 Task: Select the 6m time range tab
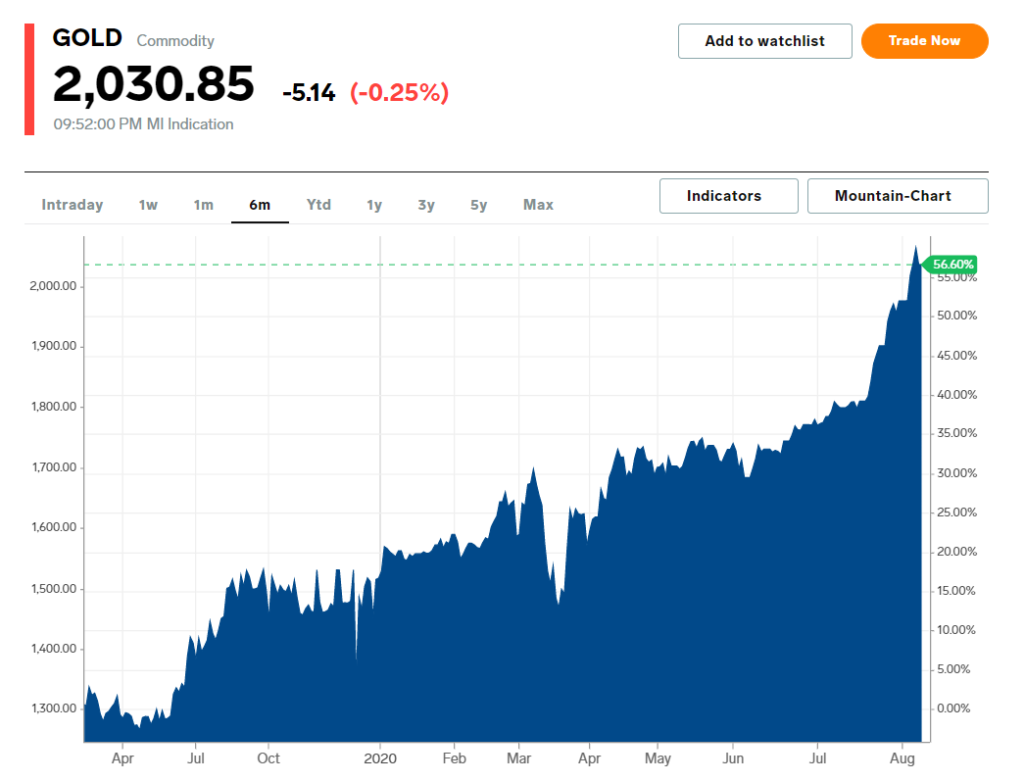tap(260, 205)
